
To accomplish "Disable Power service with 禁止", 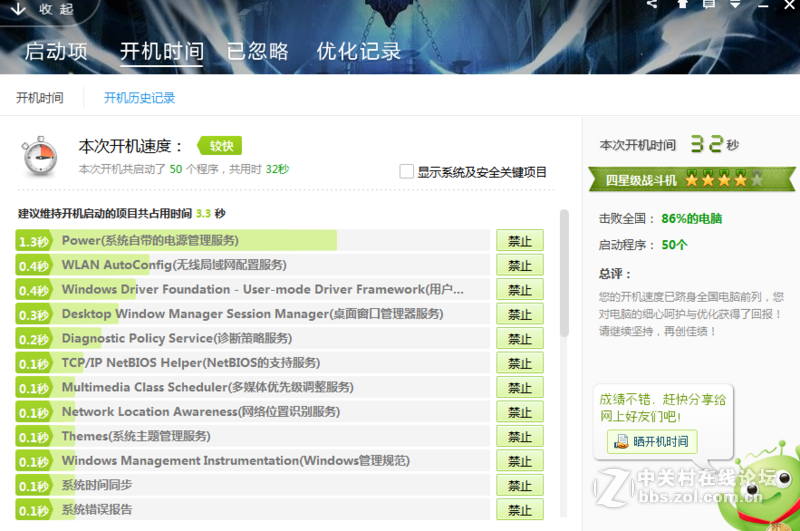I will tap(520, 241).
